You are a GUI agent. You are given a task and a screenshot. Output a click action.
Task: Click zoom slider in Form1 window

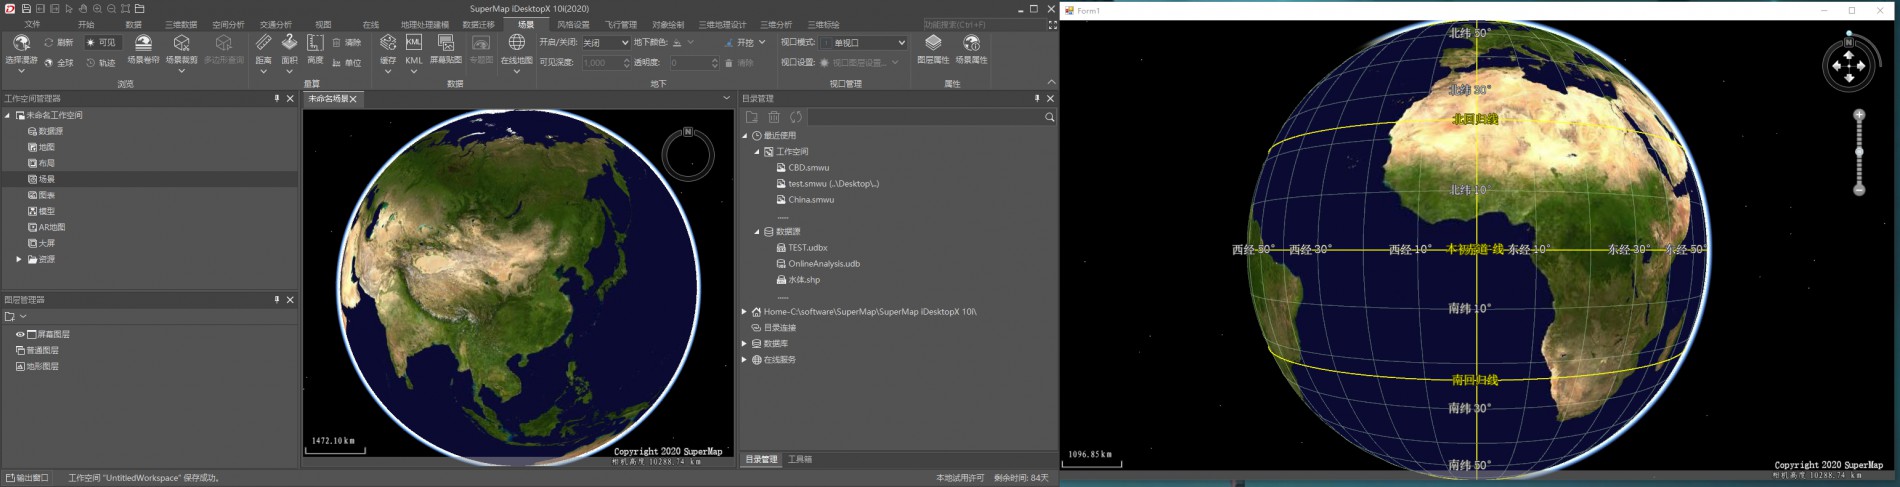[x=1859, y=152]
